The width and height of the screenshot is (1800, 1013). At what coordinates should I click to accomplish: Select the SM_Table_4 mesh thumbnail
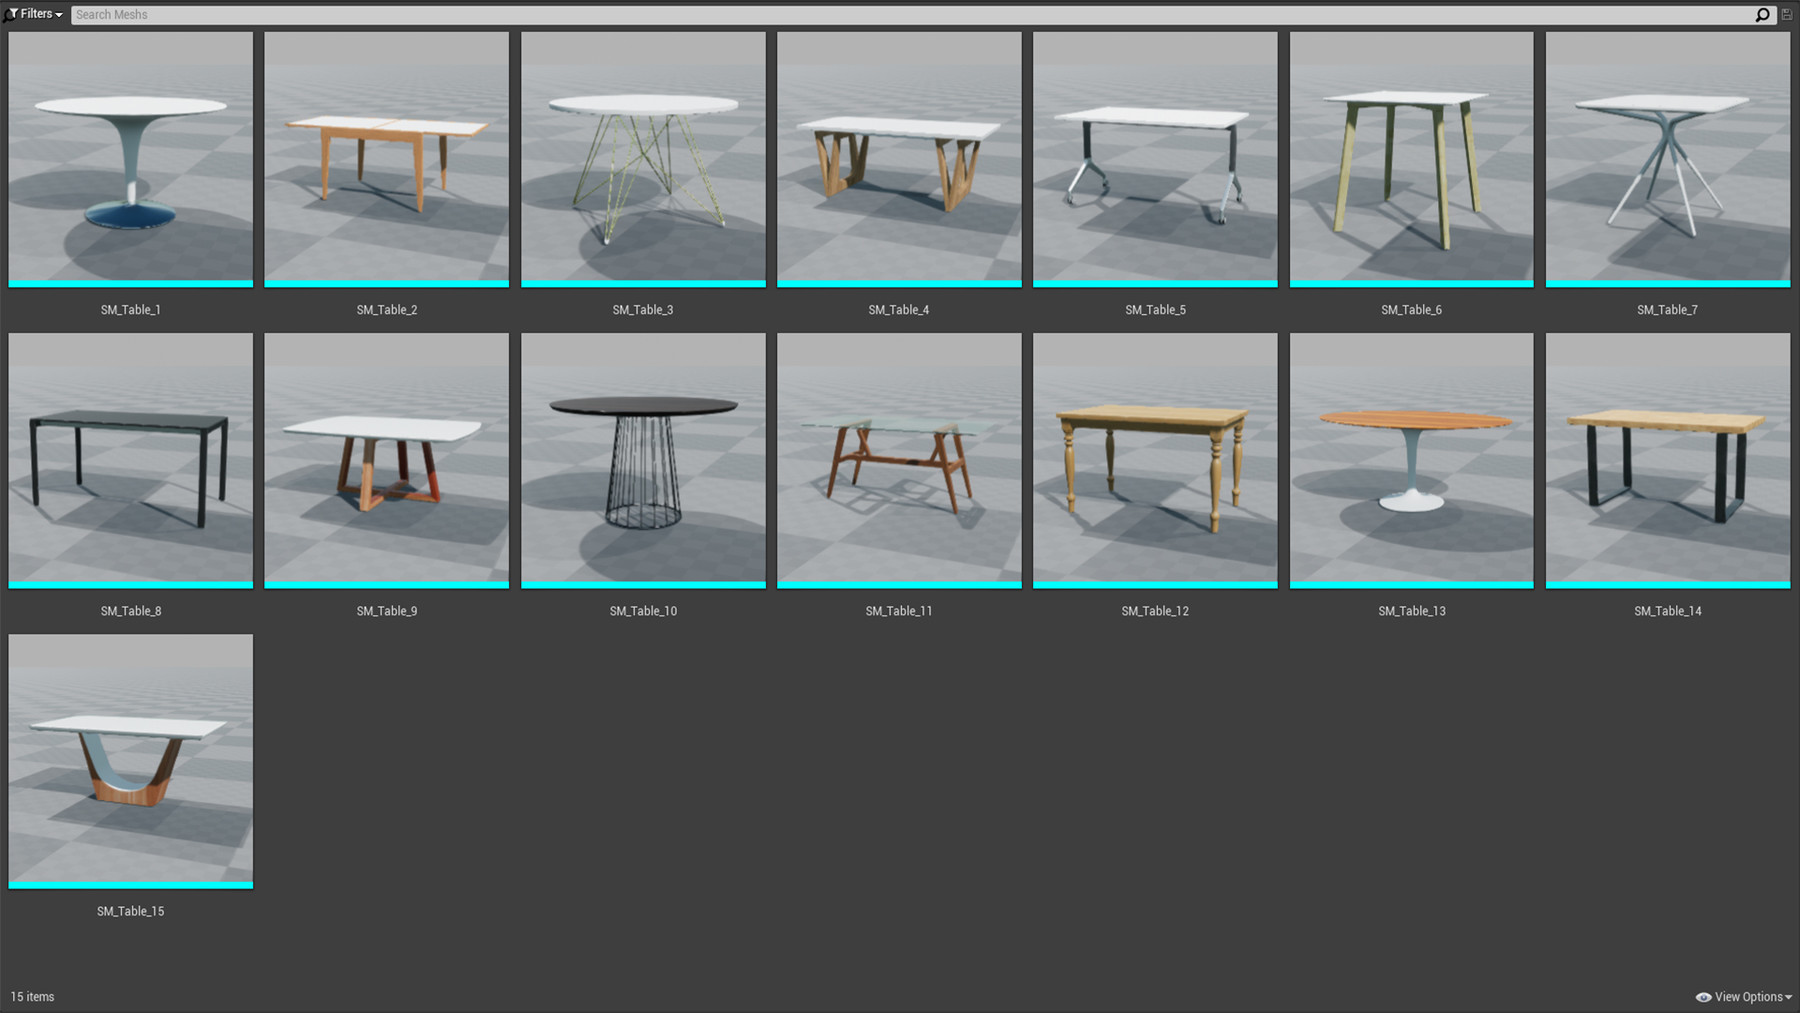point(899,159)
